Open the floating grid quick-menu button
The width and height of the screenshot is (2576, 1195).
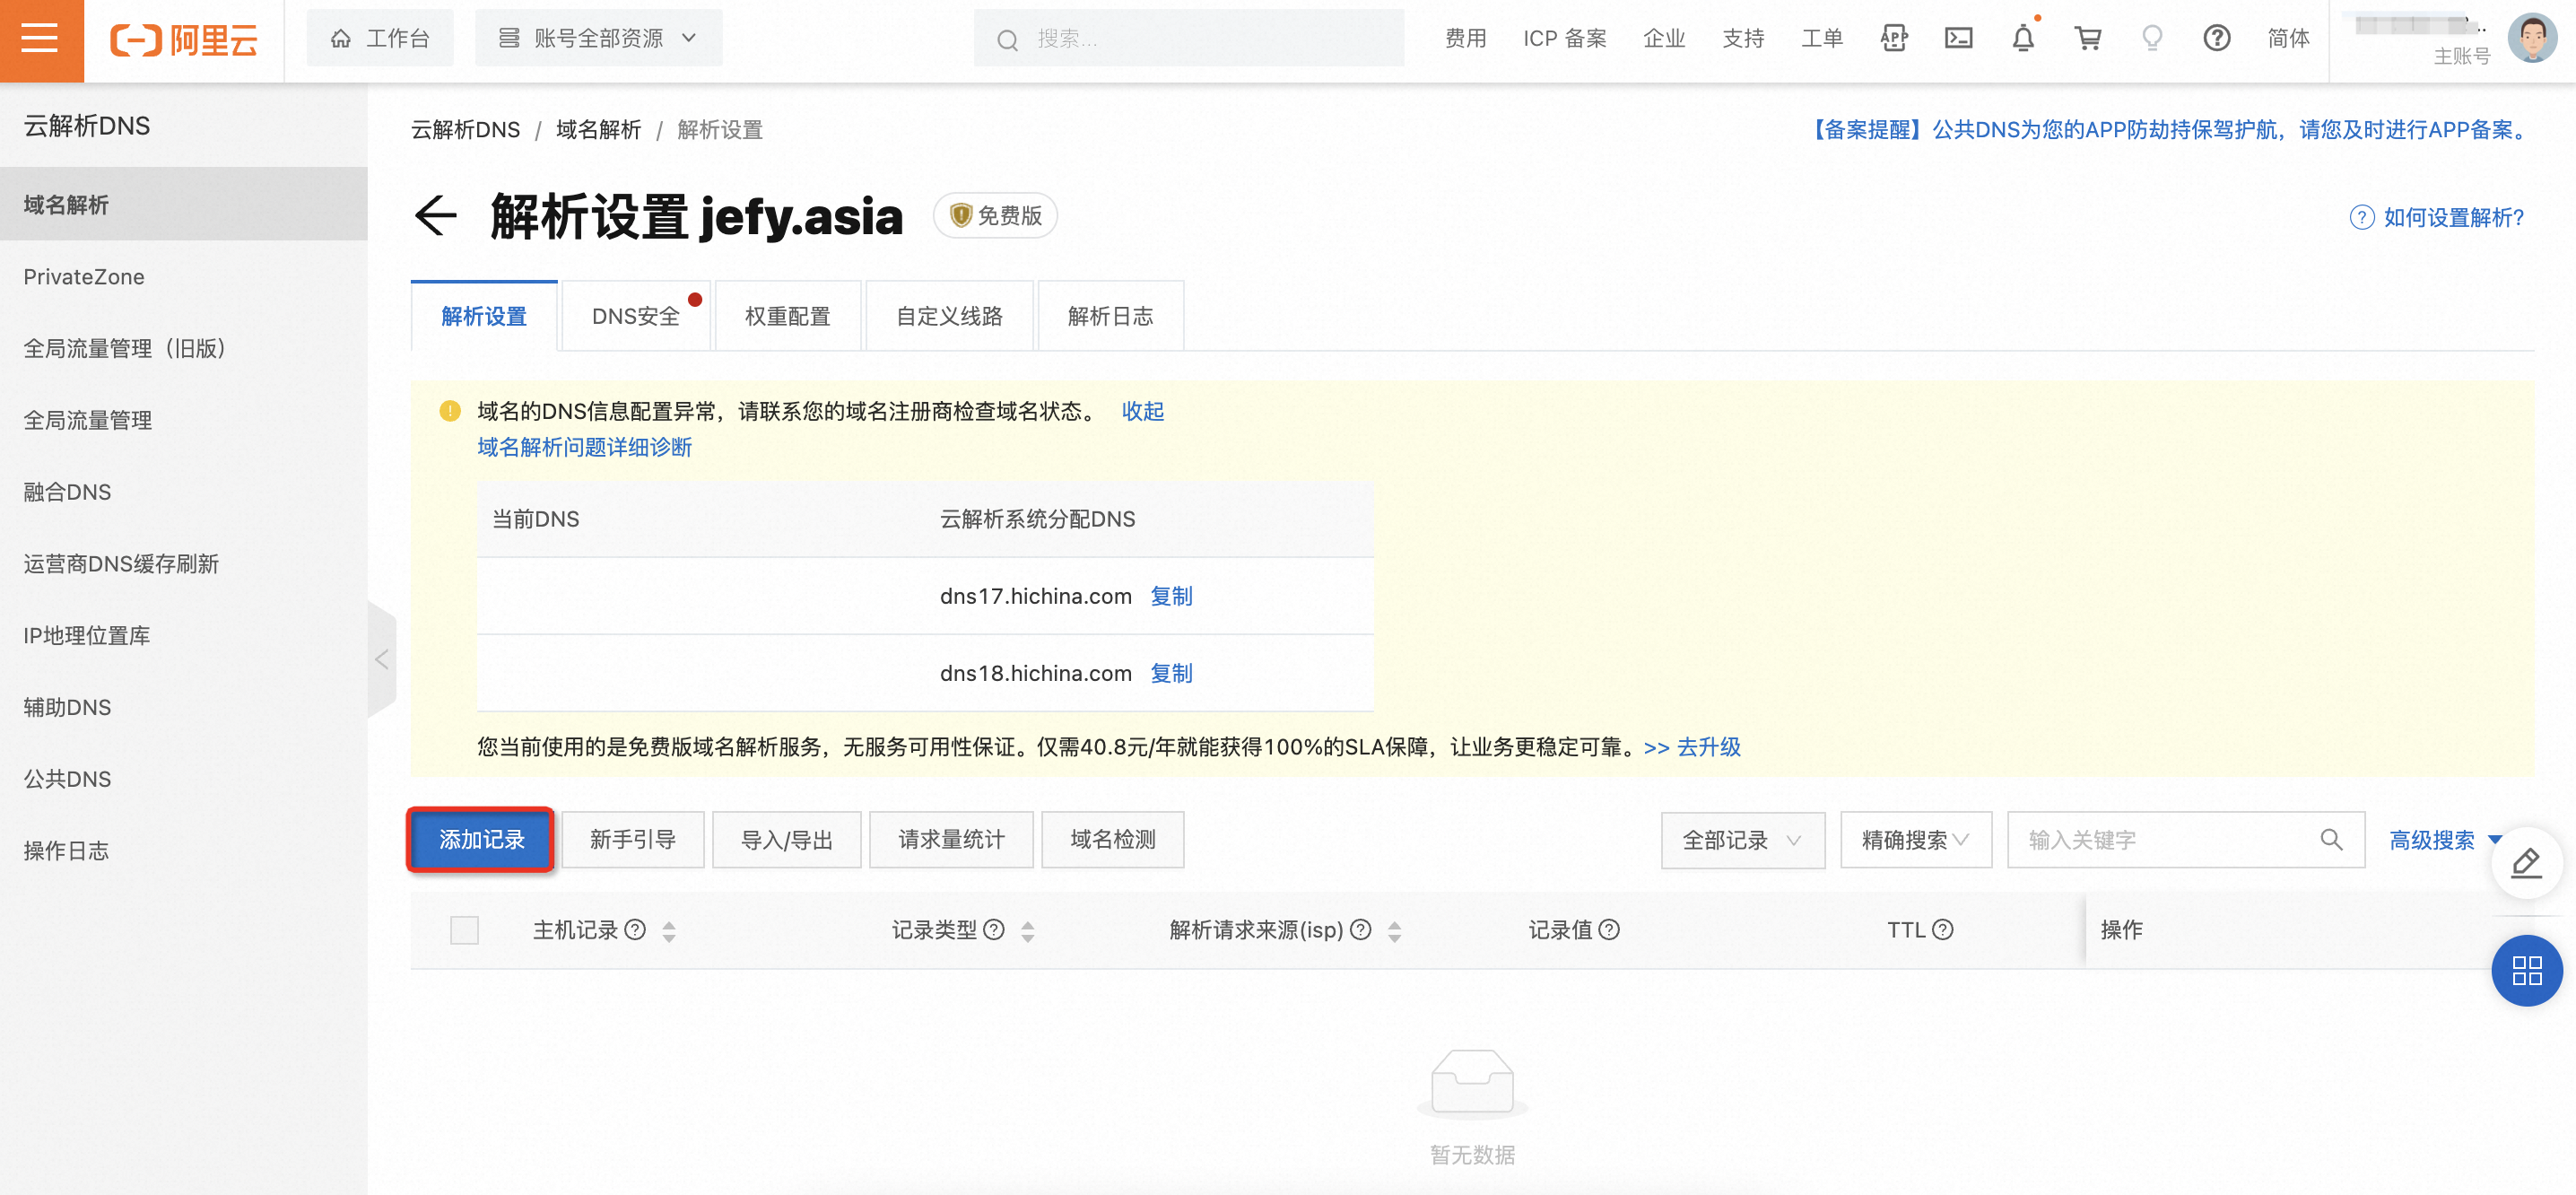pos(2527,970)
